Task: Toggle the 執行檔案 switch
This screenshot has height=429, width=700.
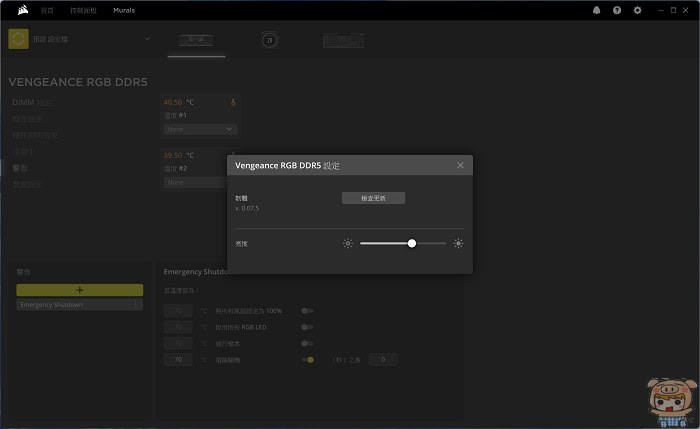Action: coord(307,343)
